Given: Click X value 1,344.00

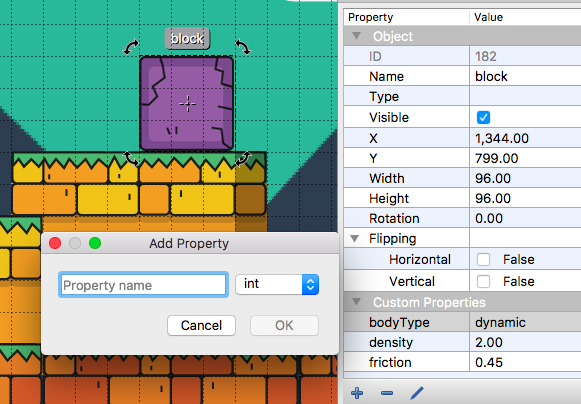Looking at the screenshot, I should click(x=502, y=138).
